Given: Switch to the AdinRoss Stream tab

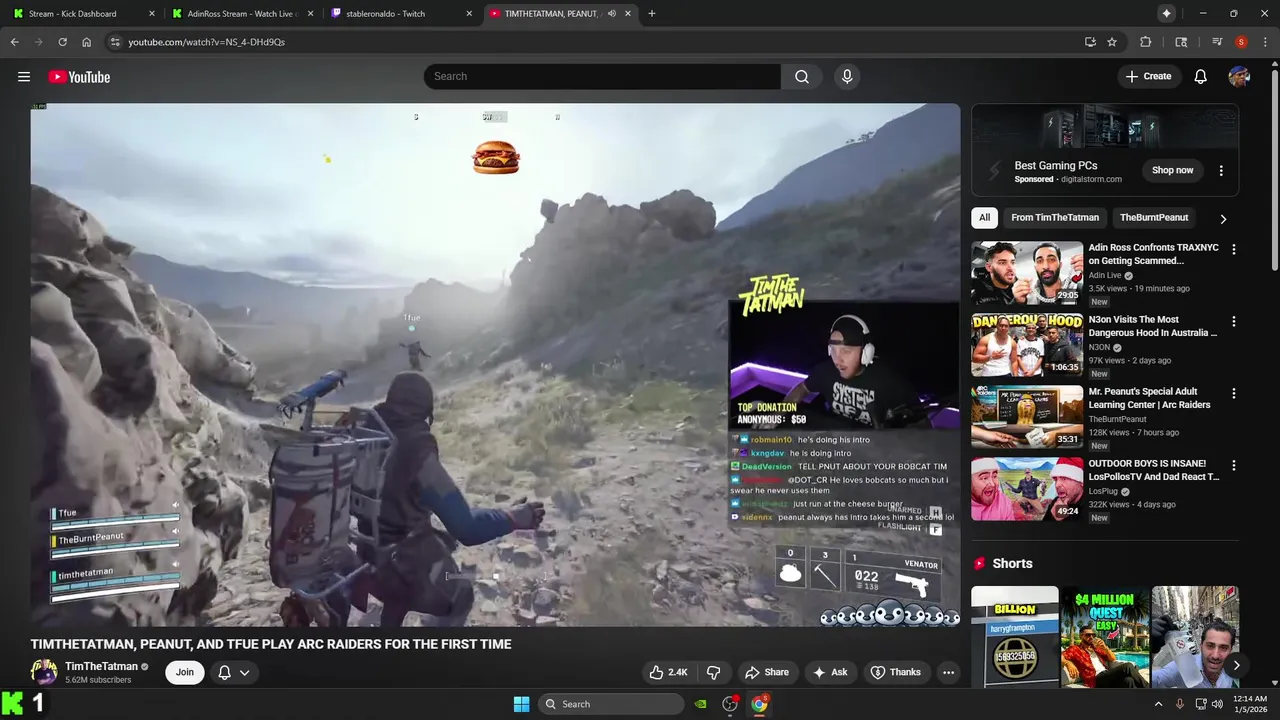Looking at the screenshot, I should pos(244,14).
